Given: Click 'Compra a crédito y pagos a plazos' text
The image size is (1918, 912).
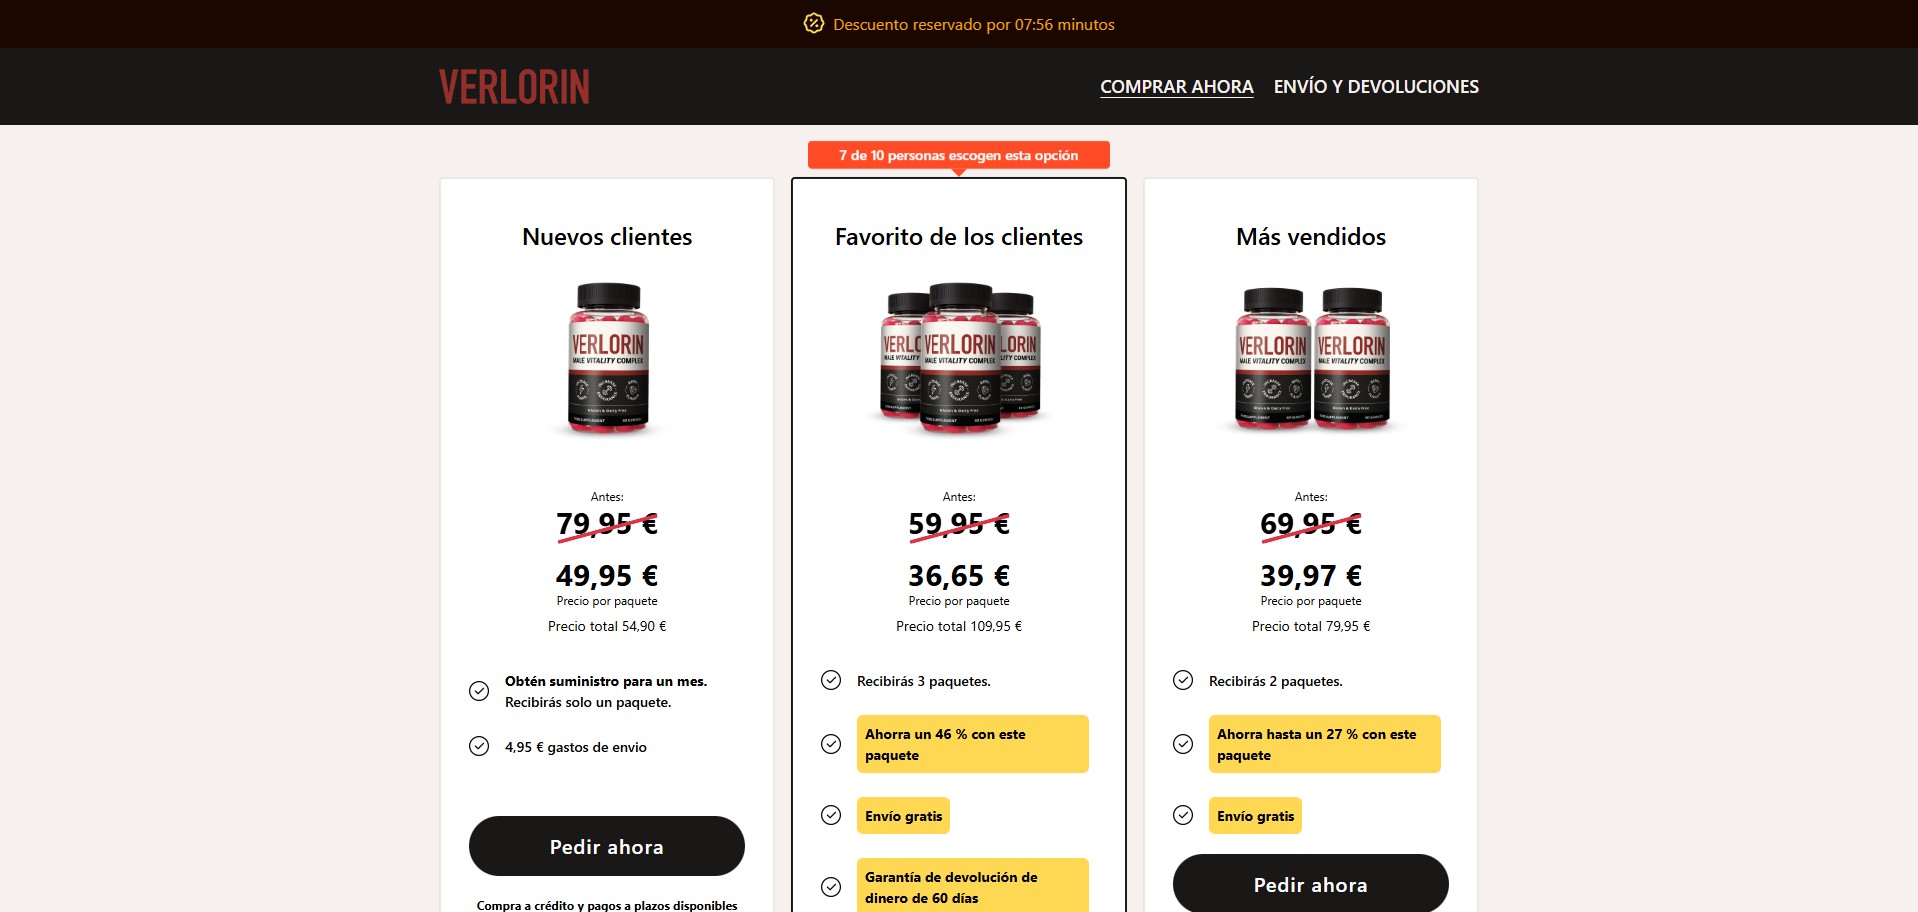Looking at the screenshot, I should coord(607,905).
